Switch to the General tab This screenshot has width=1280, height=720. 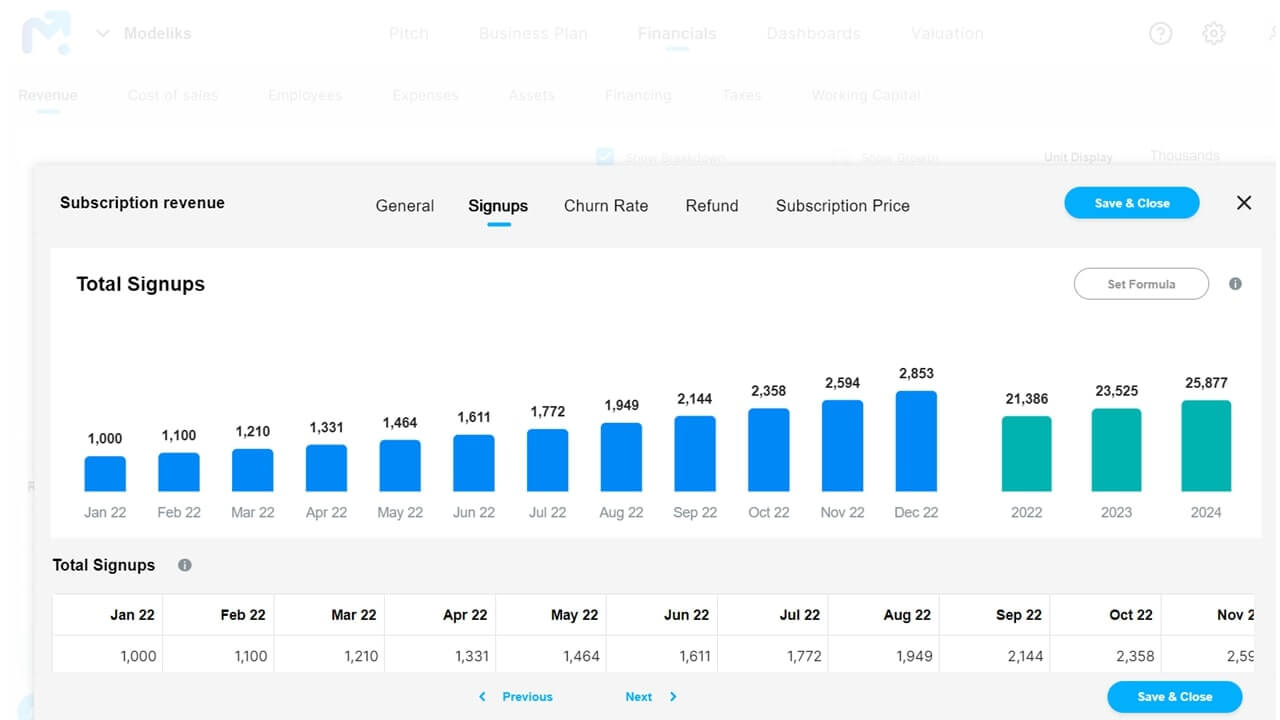point(405,206)
